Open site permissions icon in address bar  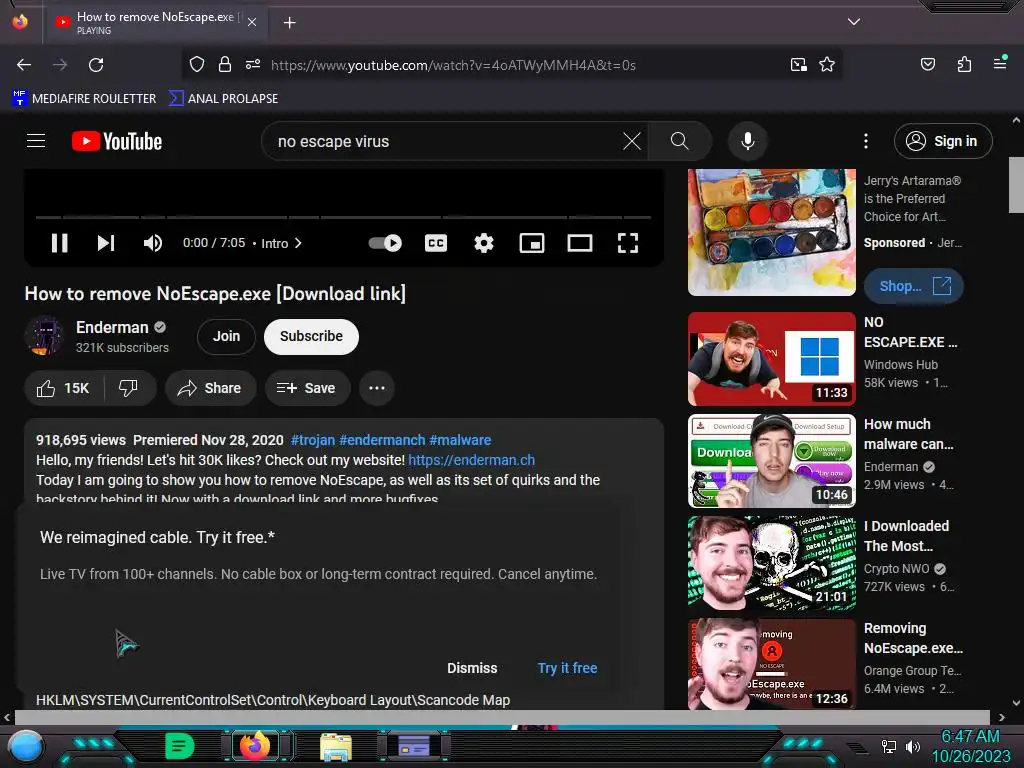click(x=253, y=64)
